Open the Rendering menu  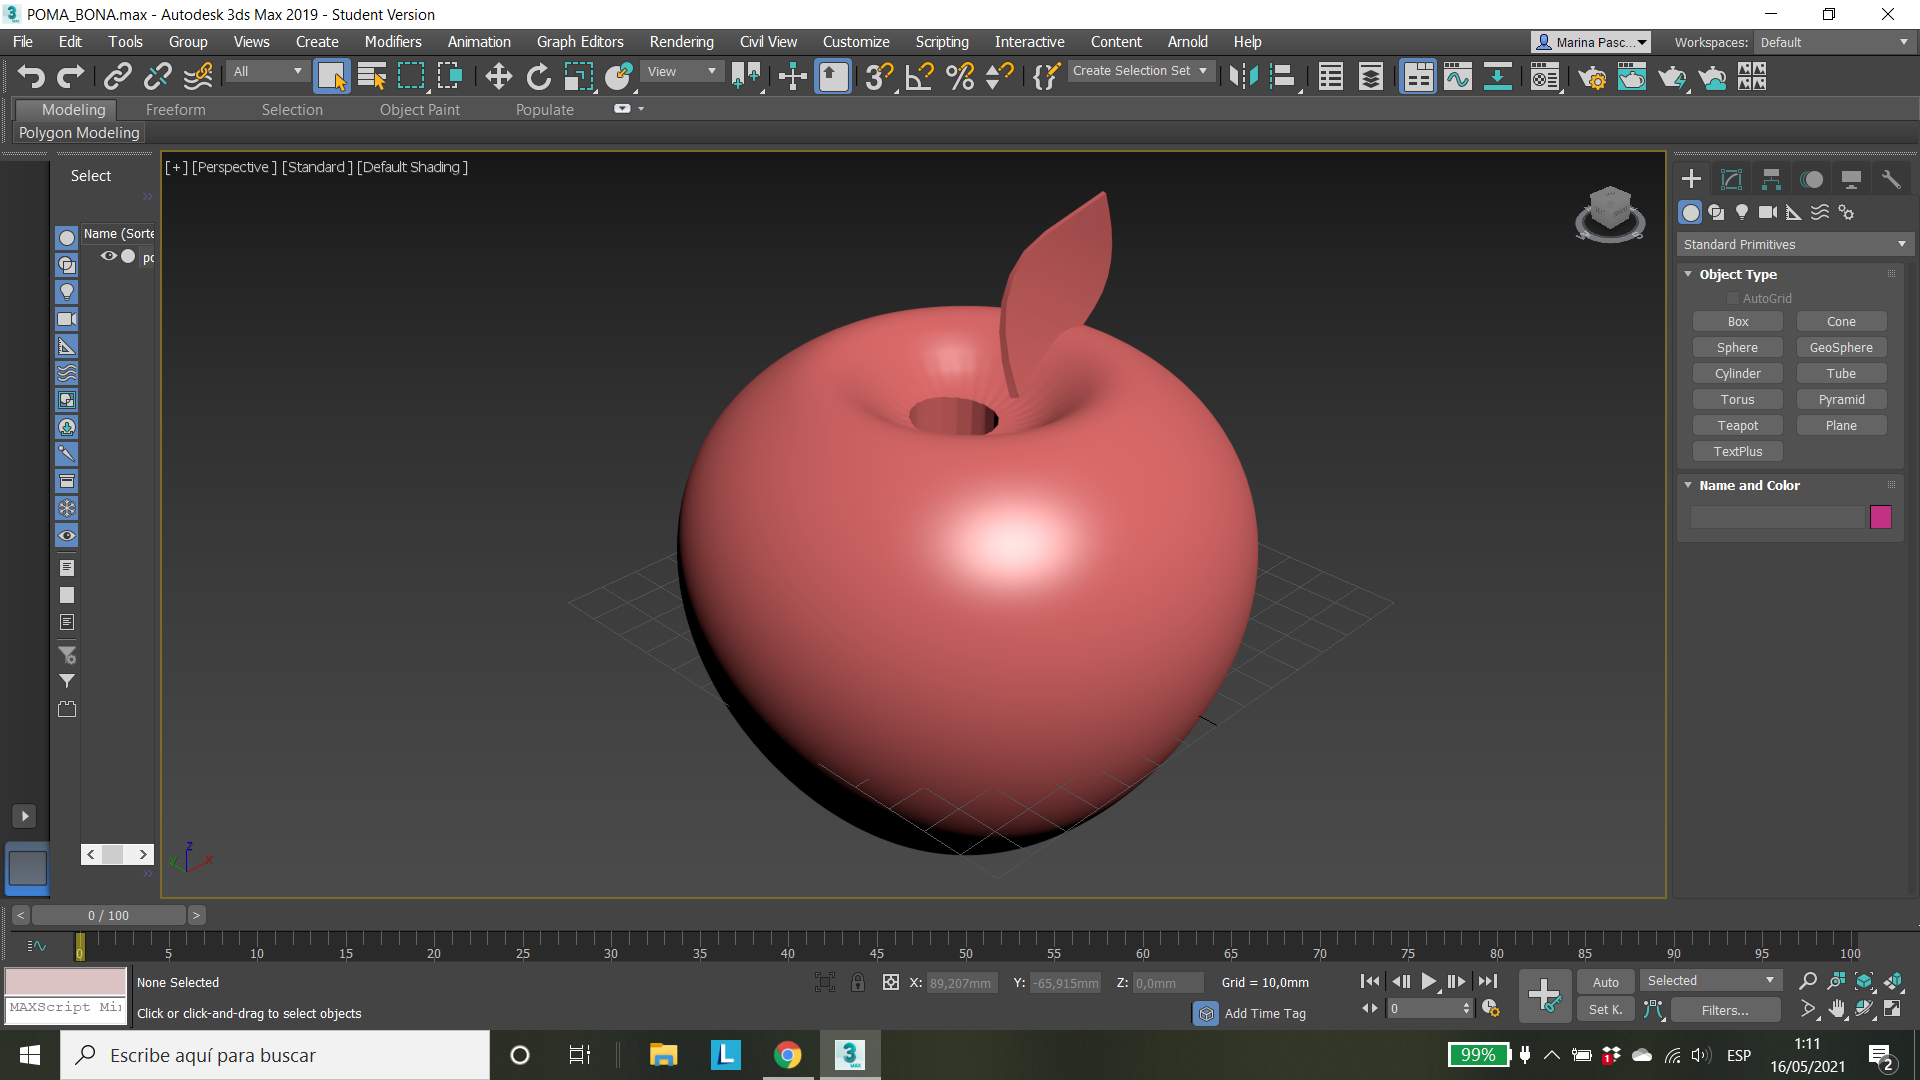pos(681,42)
